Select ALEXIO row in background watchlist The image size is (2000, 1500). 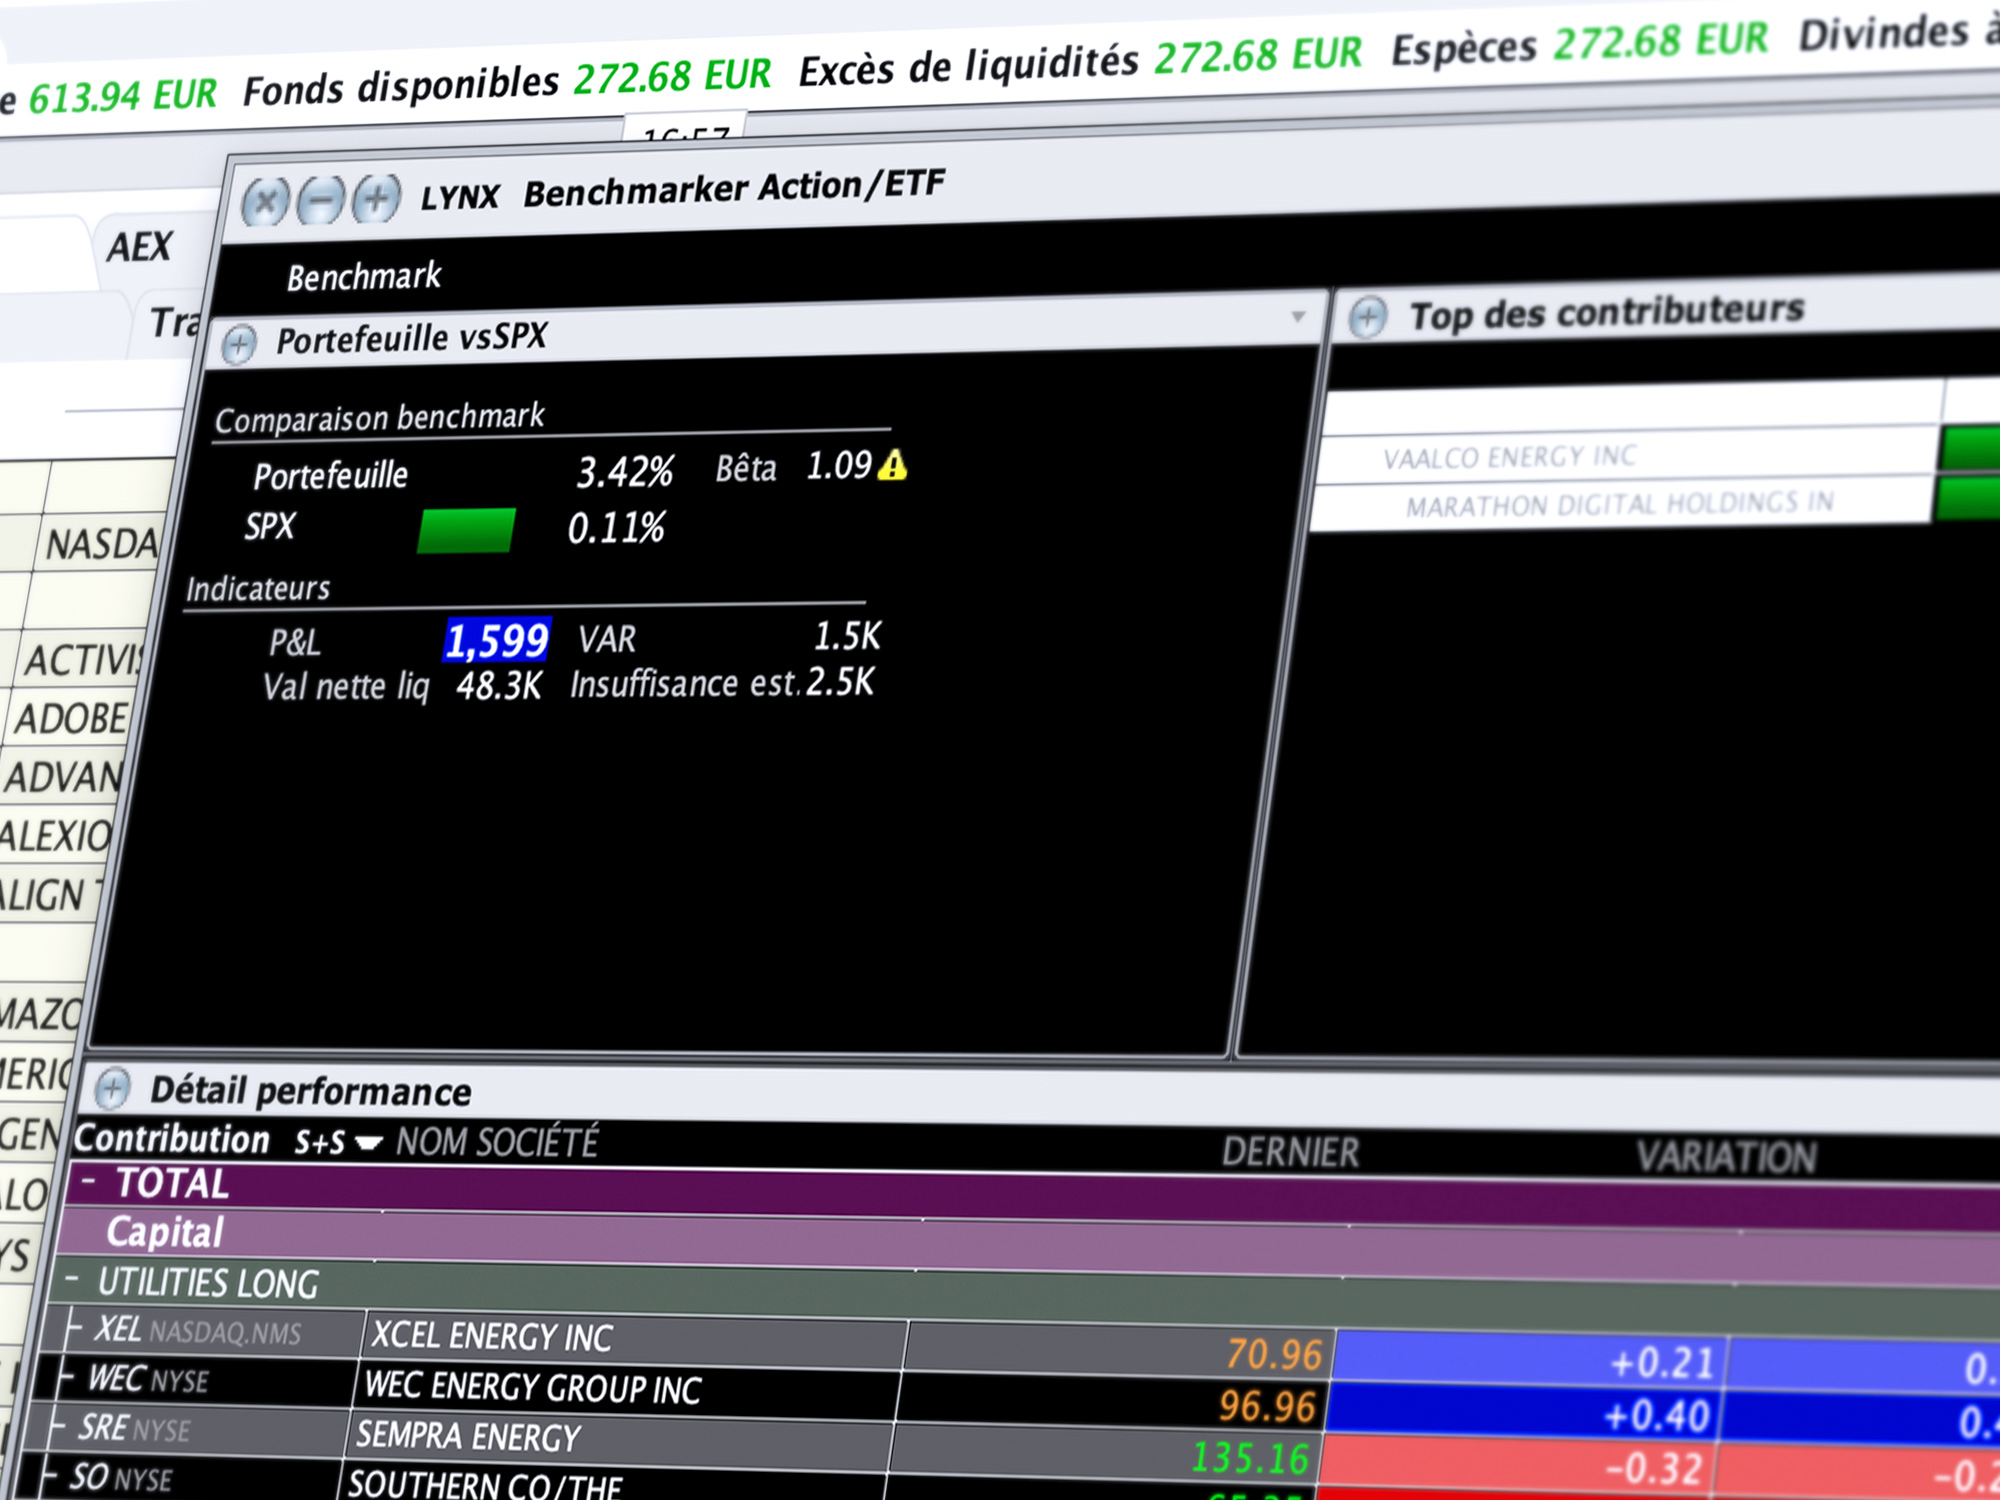[x=55, y=835]
